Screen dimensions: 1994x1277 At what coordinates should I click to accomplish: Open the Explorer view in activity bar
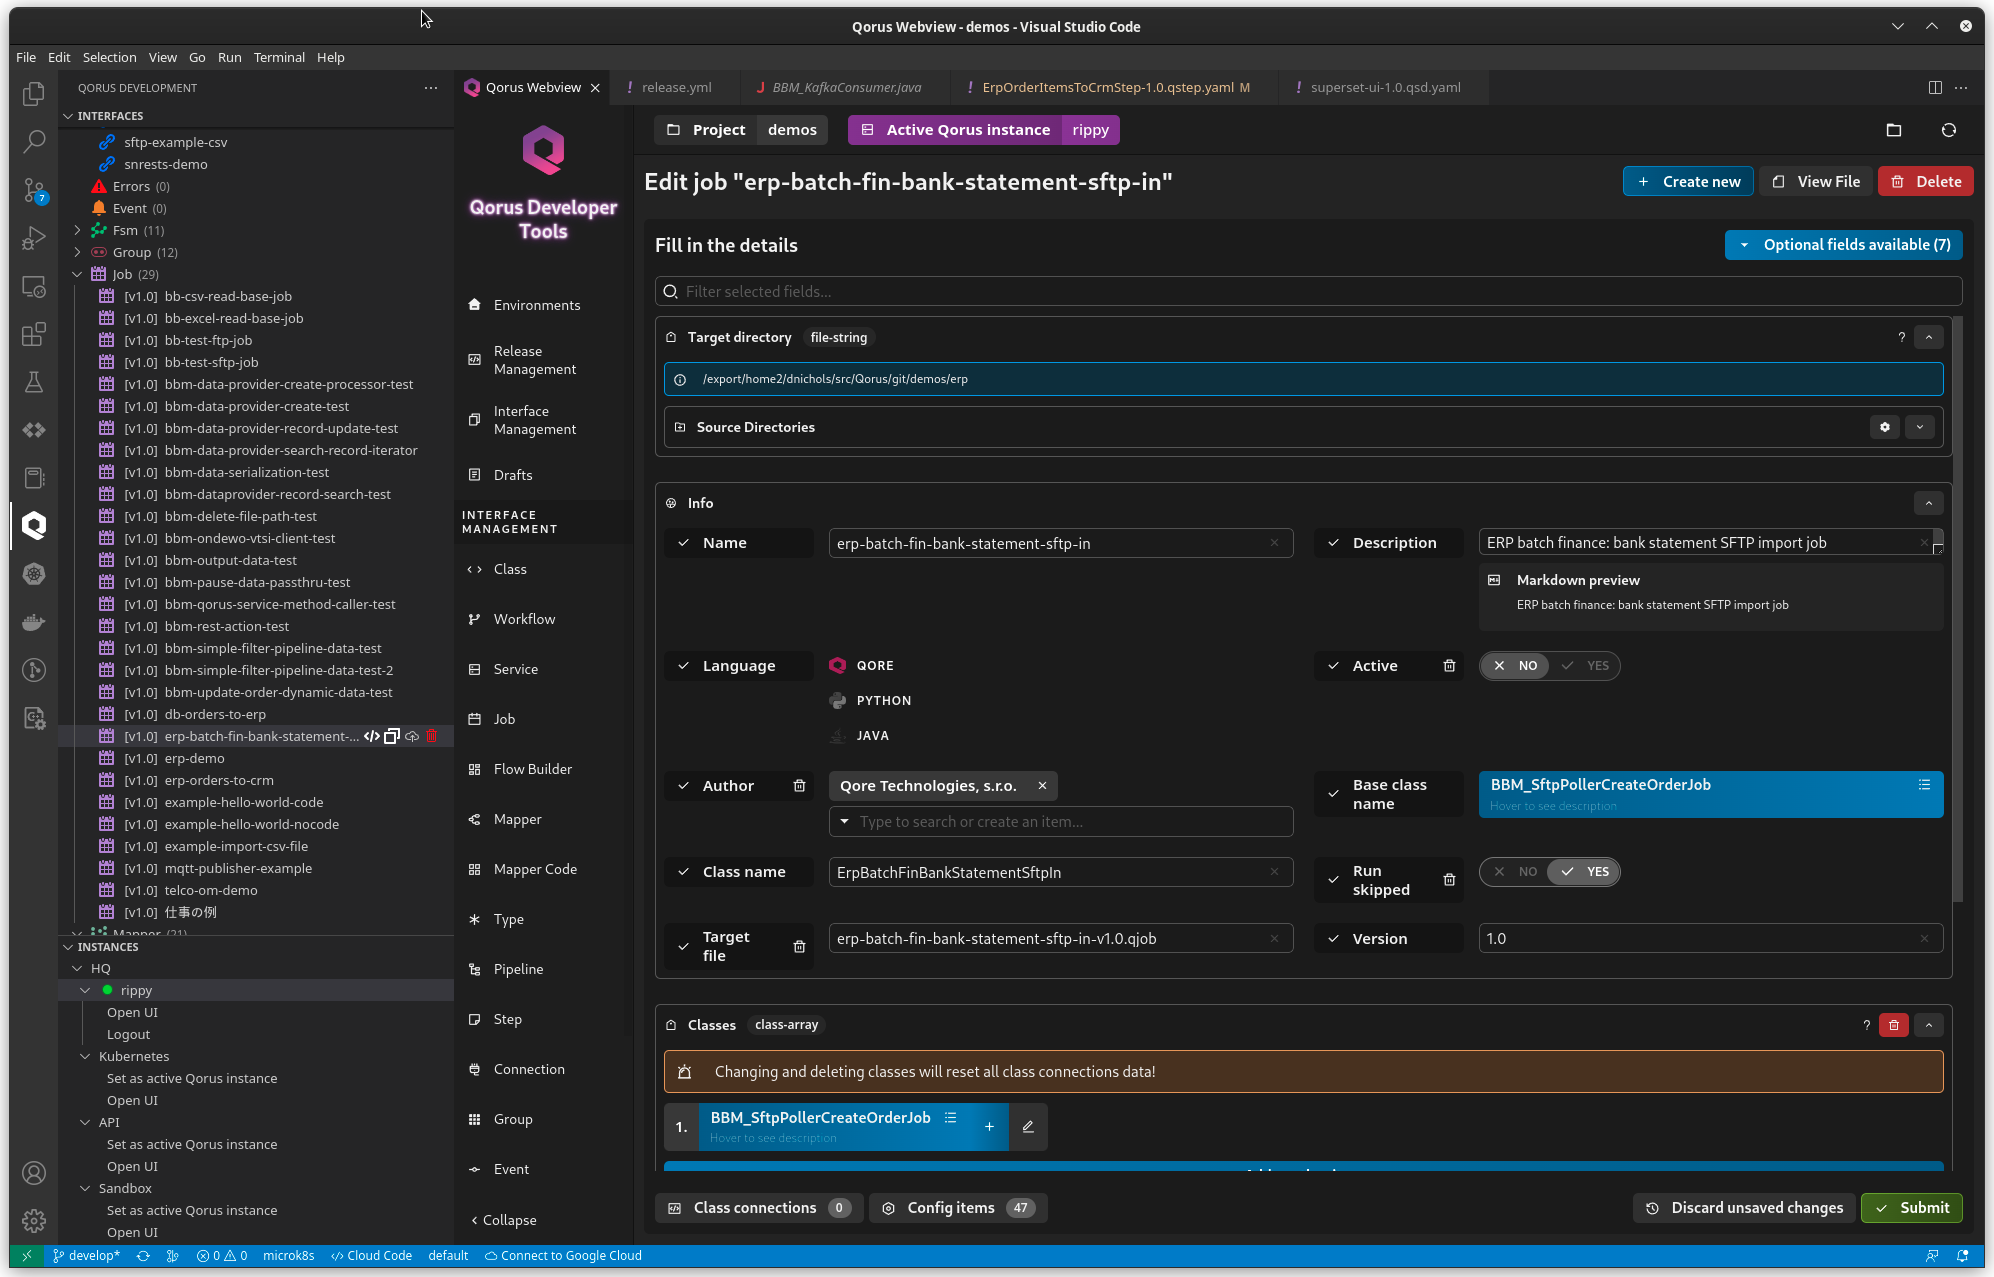coord(34,93)
